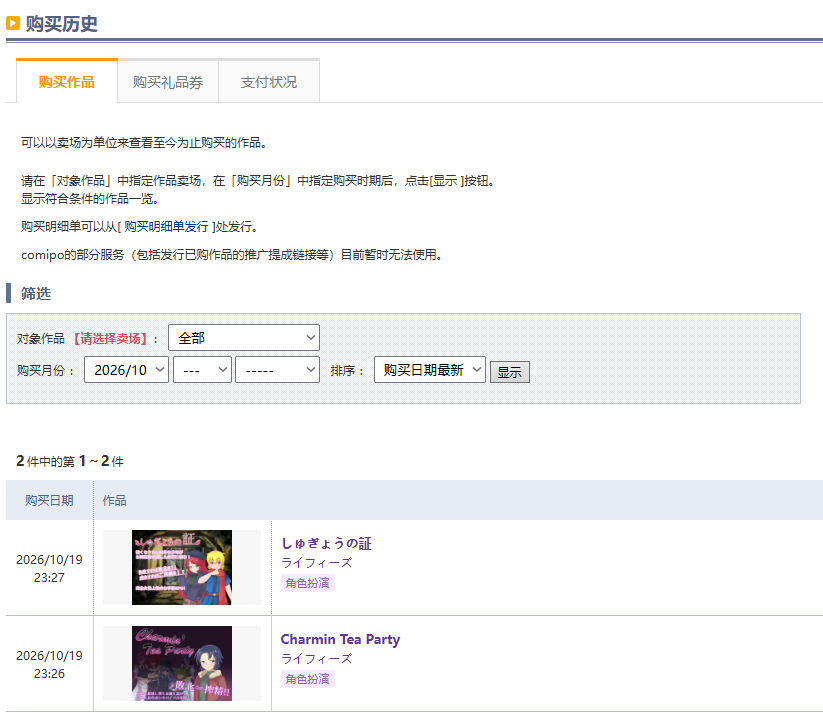Follow the 购买明细单发行 link

click(166, 226)
